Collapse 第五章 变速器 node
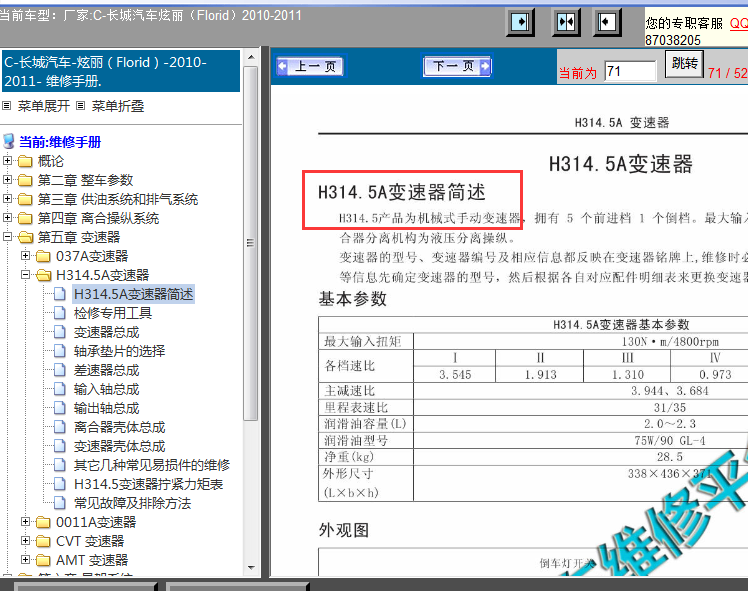Image resolution: width=748 pixels, height=591 pixels. pyautogui.click(x=7, y=237)
